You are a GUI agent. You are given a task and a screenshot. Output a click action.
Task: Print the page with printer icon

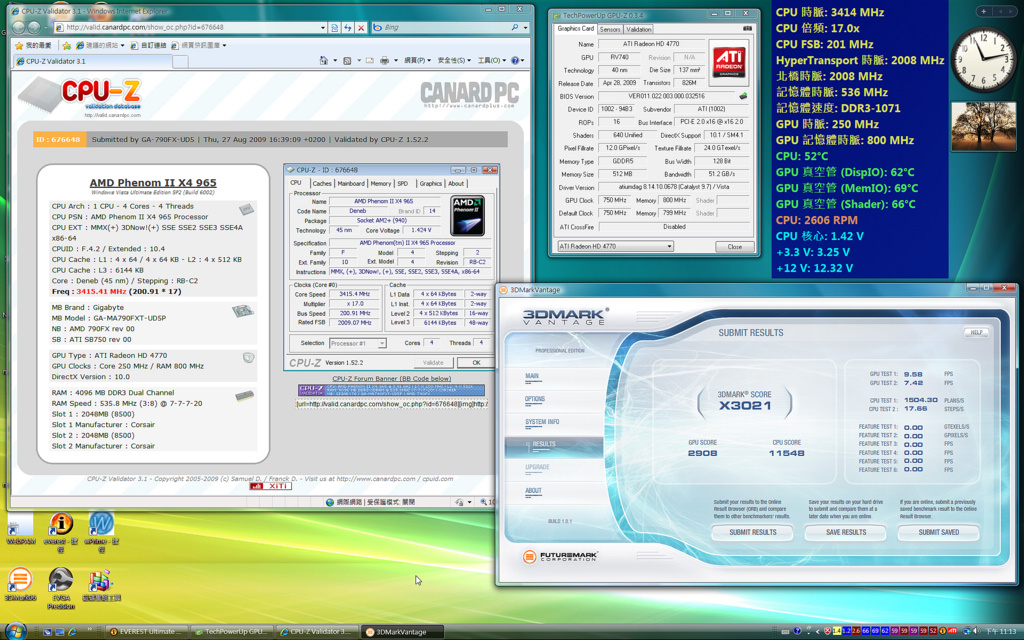click(385, 60)
